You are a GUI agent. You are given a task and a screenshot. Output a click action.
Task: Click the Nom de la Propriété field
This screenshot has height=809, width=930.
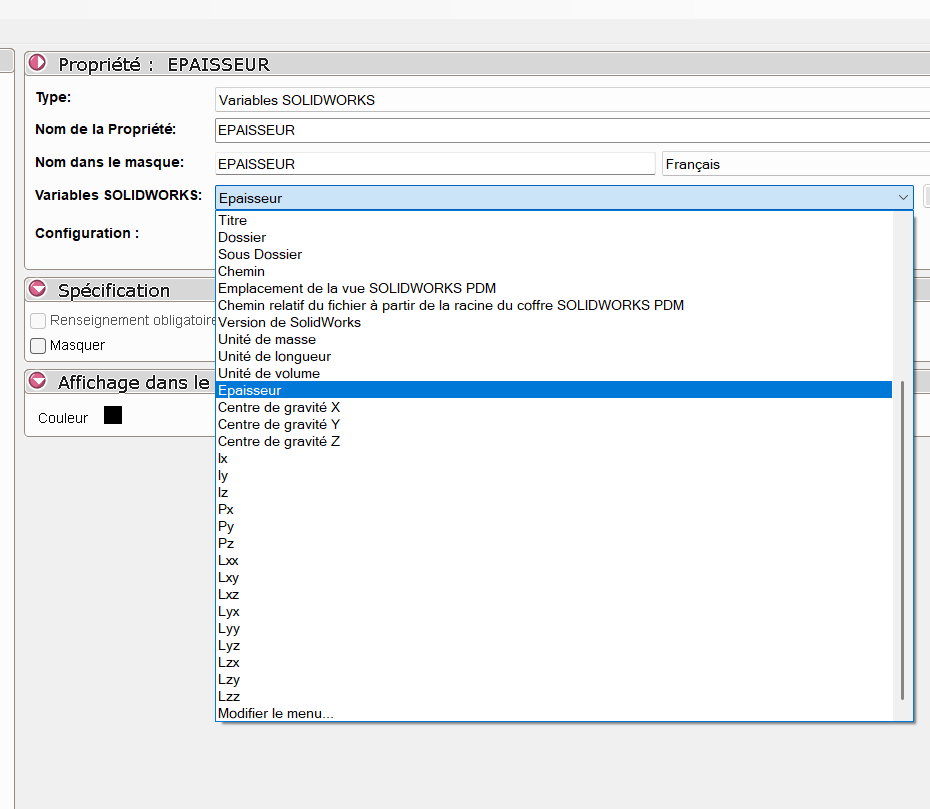(x=572, y=130)
